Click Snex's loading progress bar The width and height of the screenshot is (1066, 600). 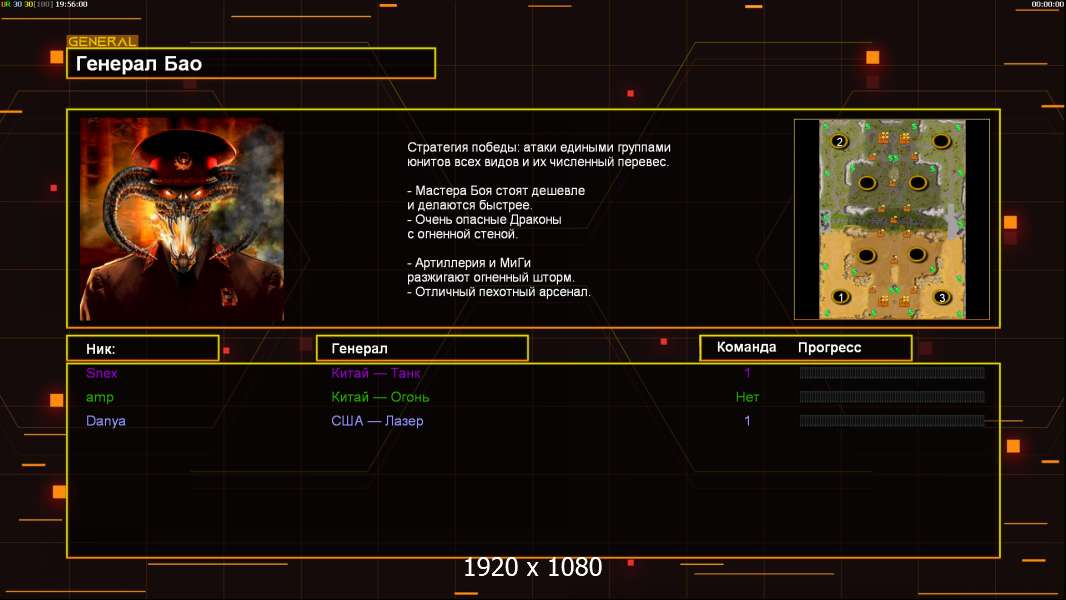892,372
